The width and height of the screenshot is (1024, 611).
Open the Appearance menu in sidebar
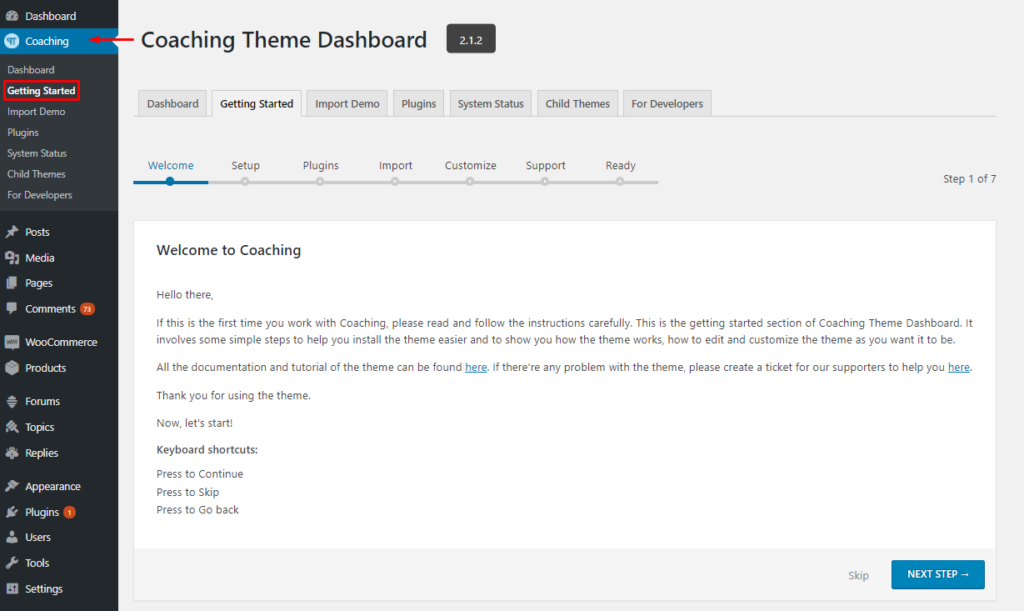[x=12, y=486]
